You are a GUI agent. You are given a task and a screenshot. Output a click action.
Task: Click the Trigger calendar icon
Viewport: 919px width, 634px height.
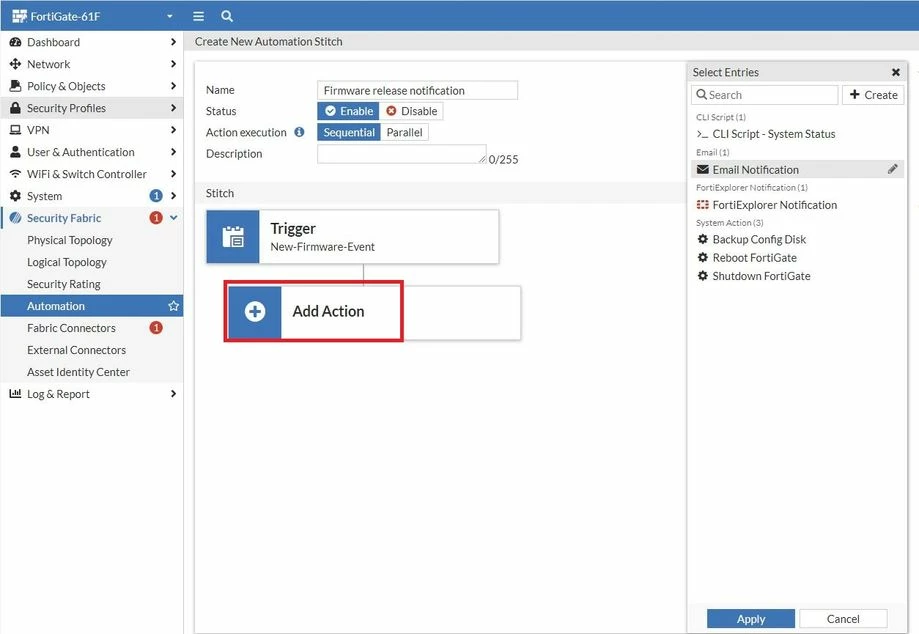coord(233,237)
